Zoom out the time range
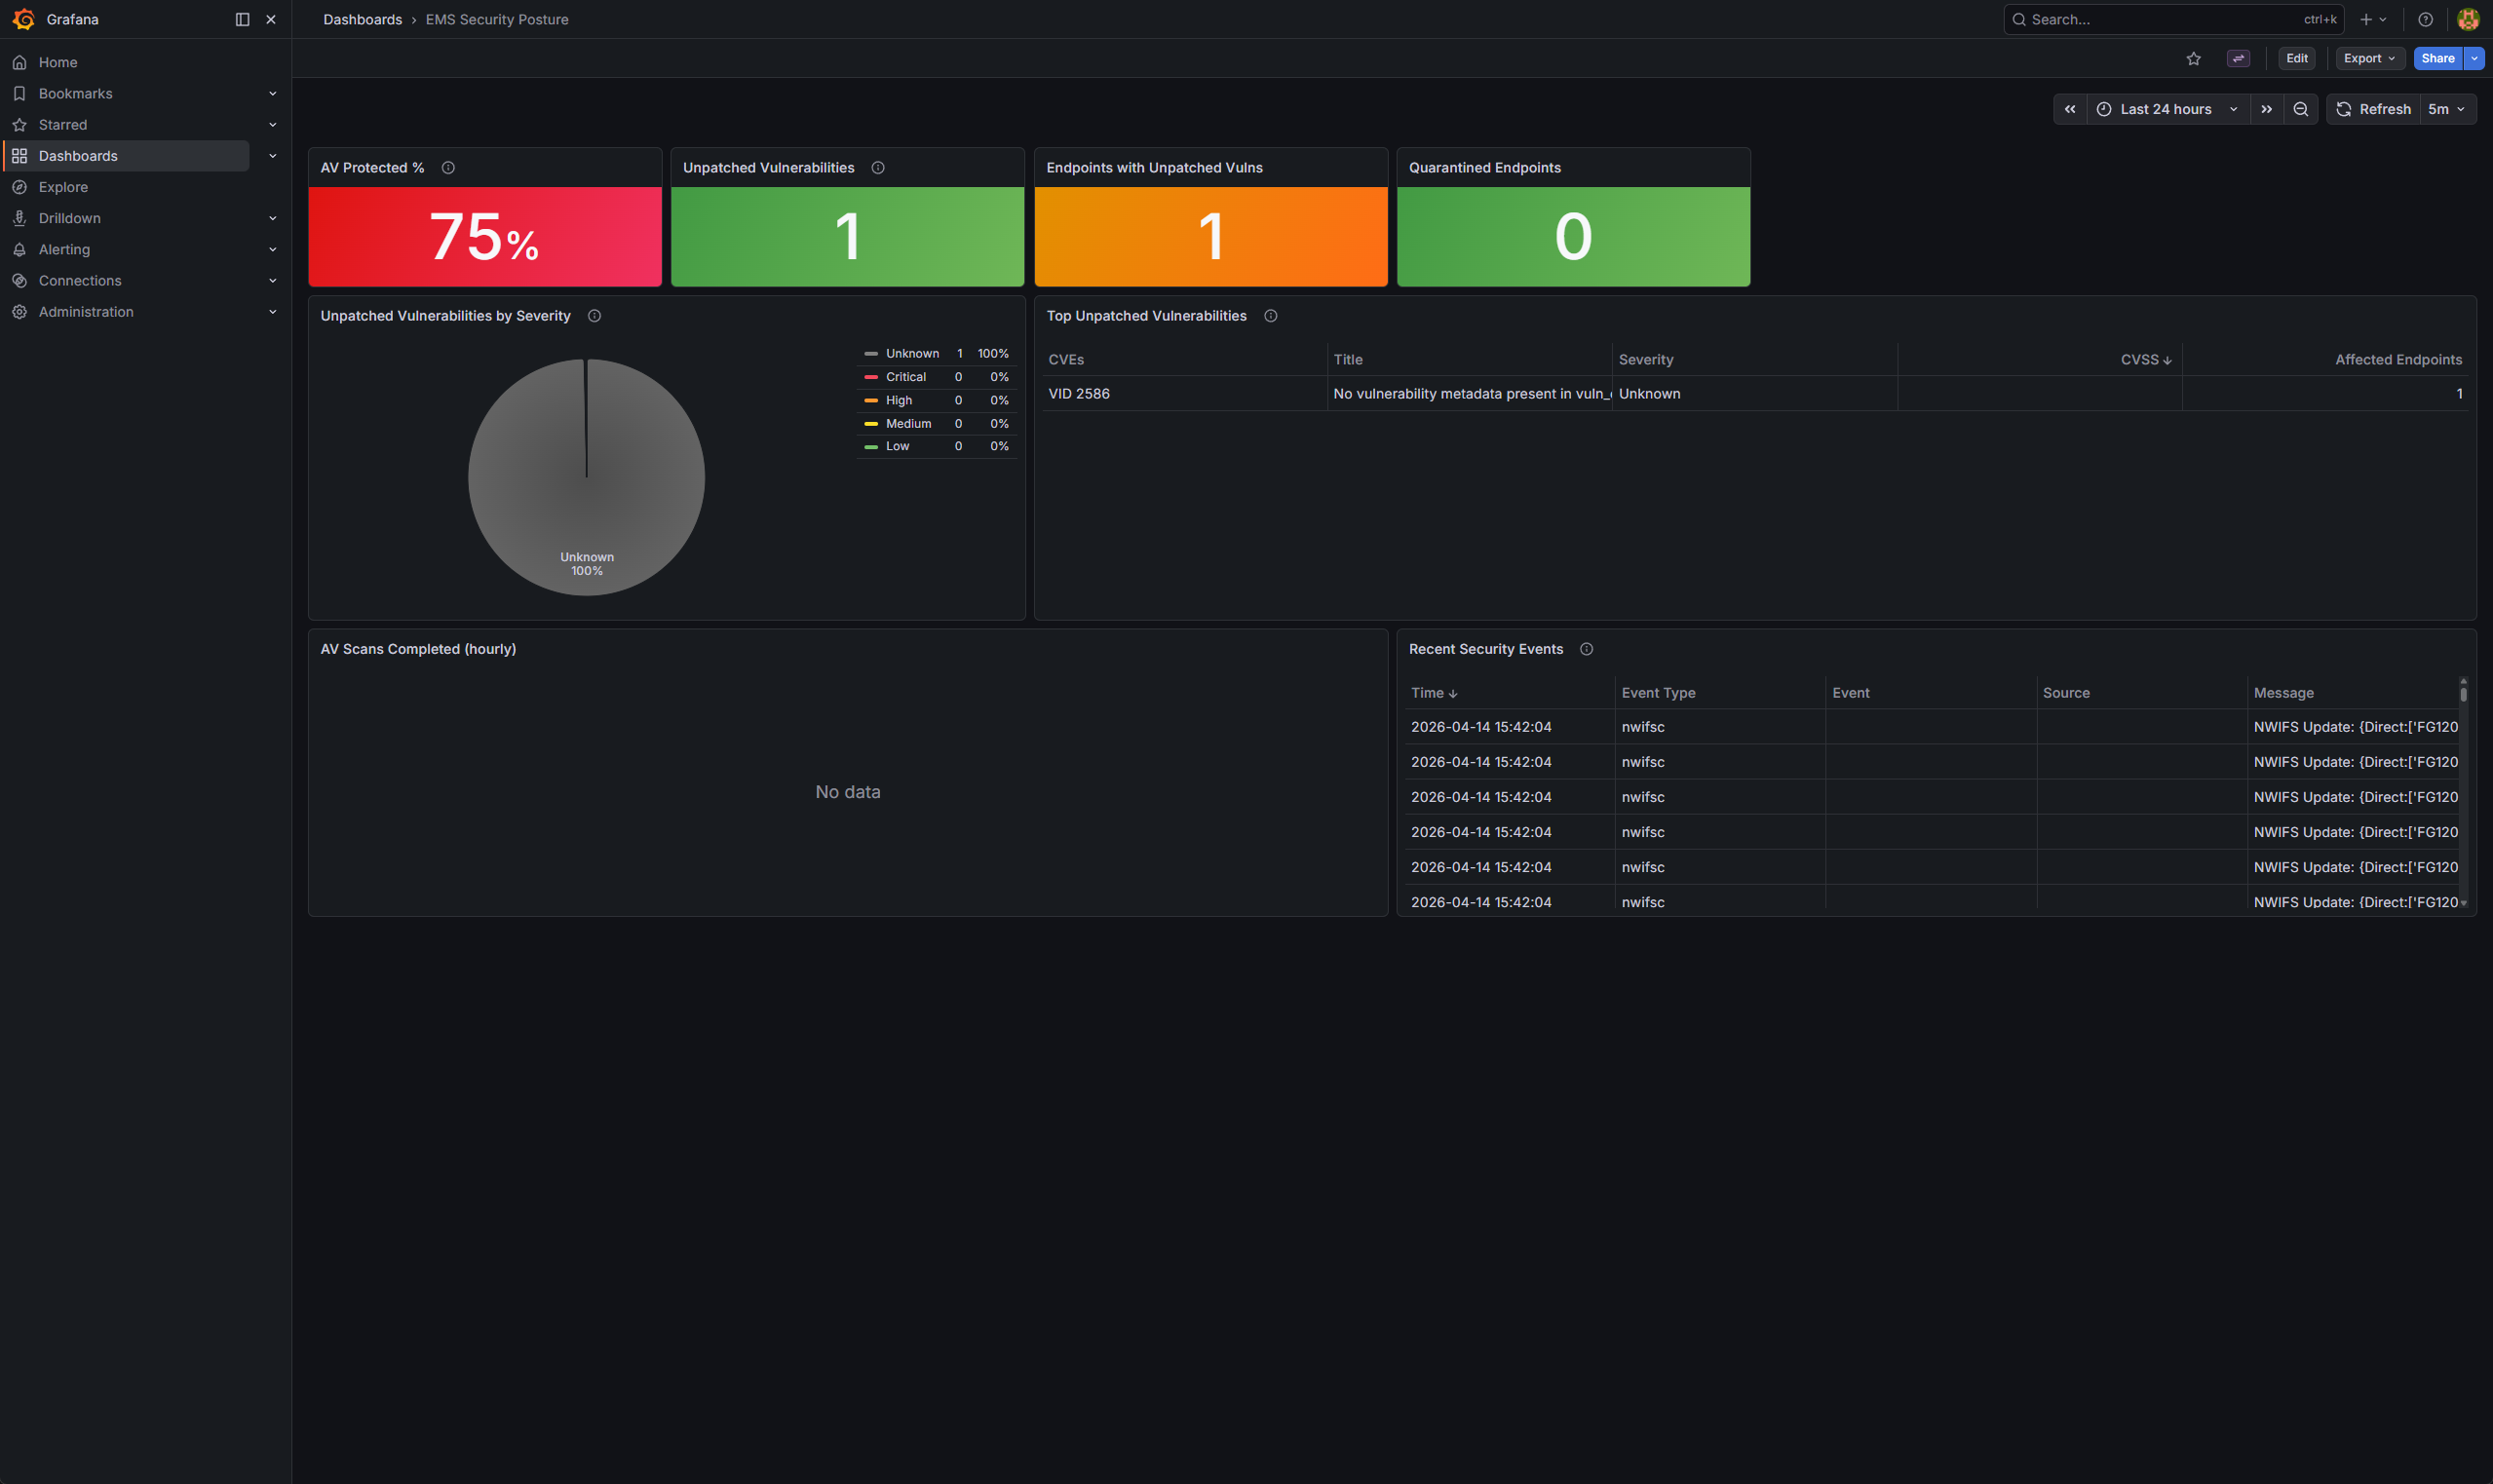The image size is (2493, 1484). pyautogui.click(x=2301, y=109)
